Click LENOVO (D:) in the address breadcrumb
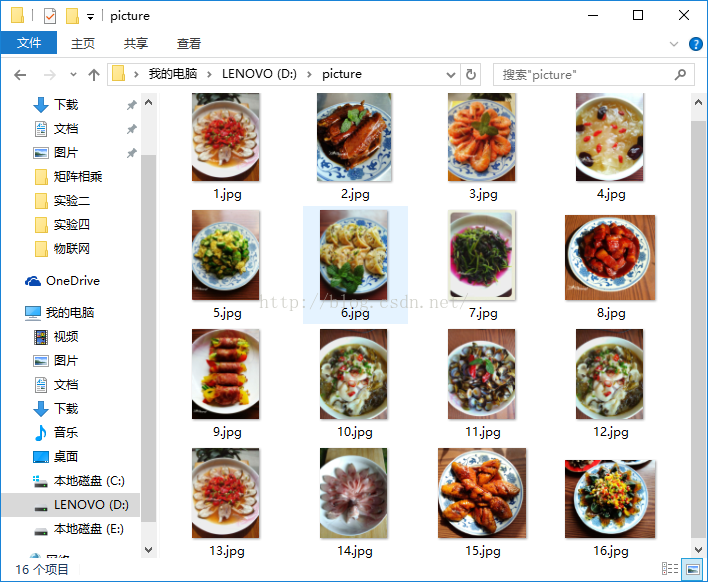This screenshot has height=582, width=708. [259, 74]
